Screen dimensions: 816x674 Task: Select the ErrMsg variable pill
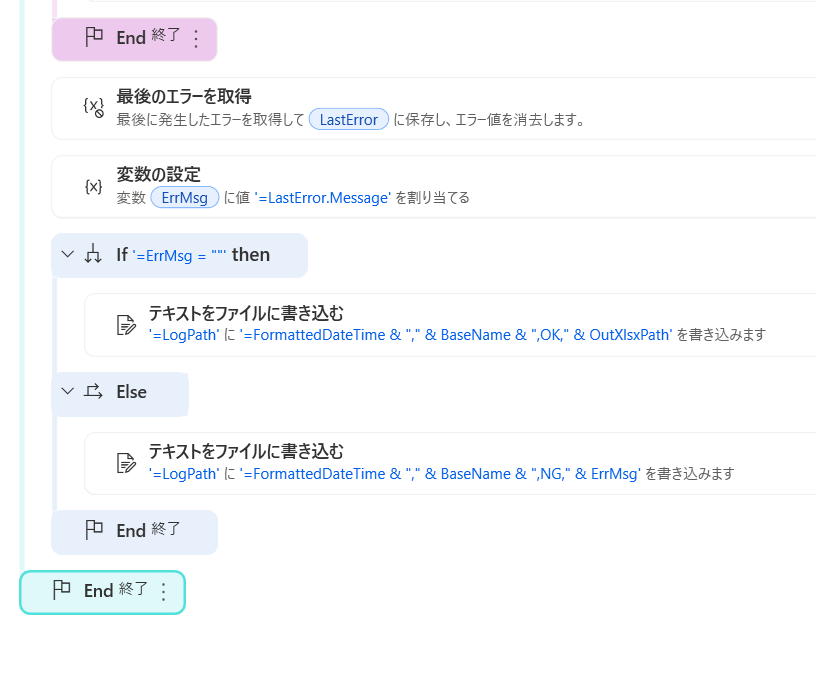coord(184,198)
